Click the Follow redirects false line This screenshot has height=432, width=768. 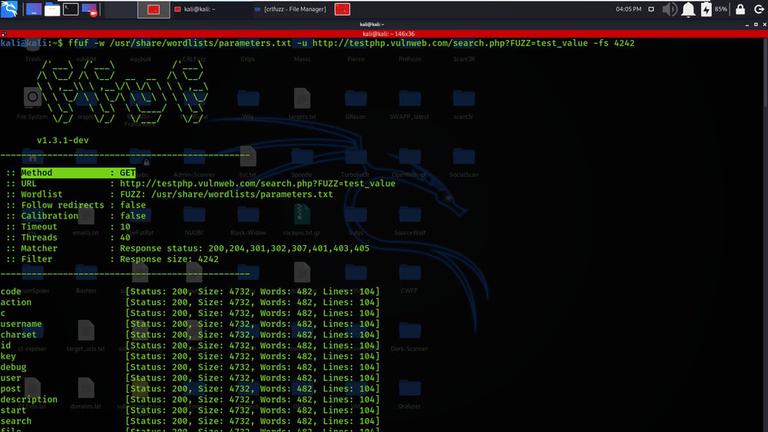tap(76, 205)
